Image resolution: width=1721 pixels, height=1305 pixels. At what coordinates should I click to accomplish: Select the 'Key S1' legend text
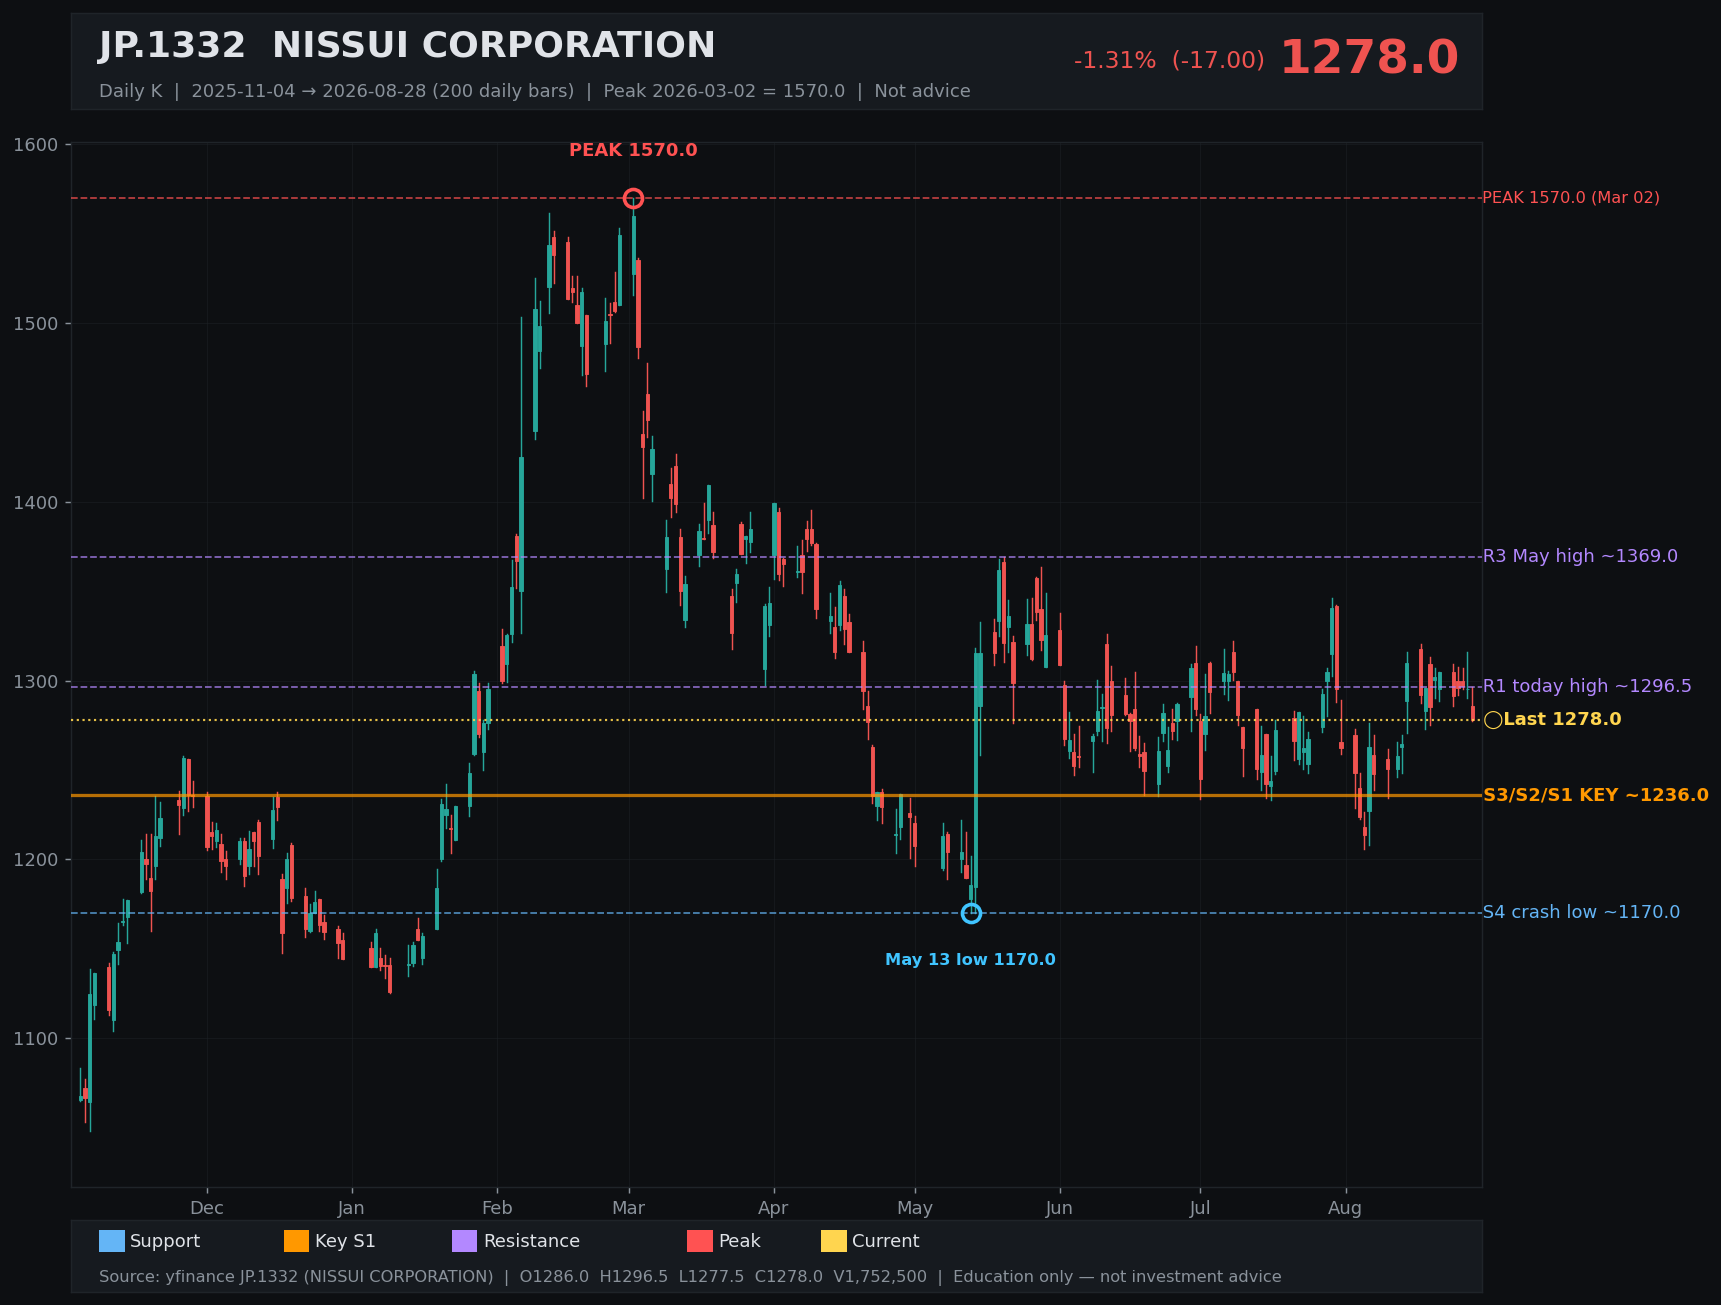(x=345, y=1241)
